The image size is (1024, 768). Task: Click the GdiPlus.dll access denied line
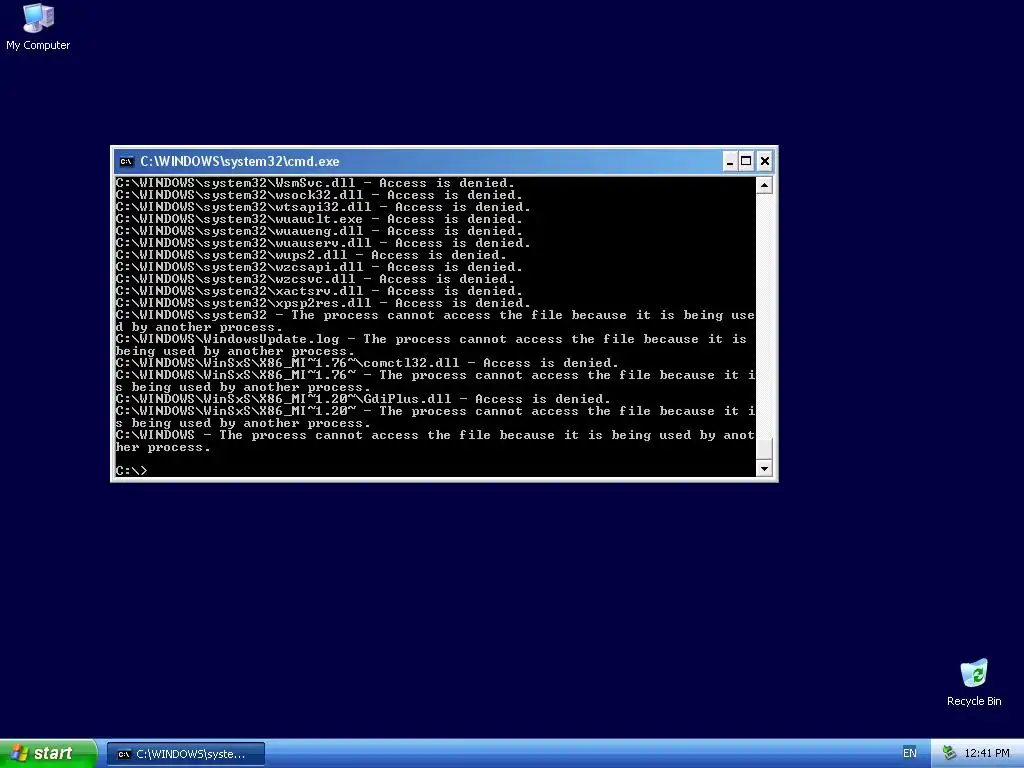[x=363, y=399]
